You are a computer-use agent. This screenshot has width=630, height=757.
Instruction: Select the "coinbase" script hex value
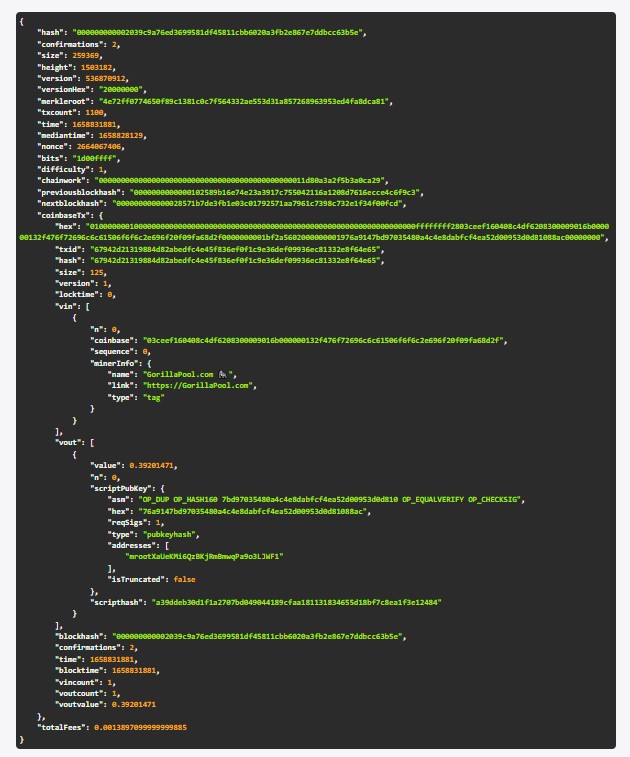323,340
